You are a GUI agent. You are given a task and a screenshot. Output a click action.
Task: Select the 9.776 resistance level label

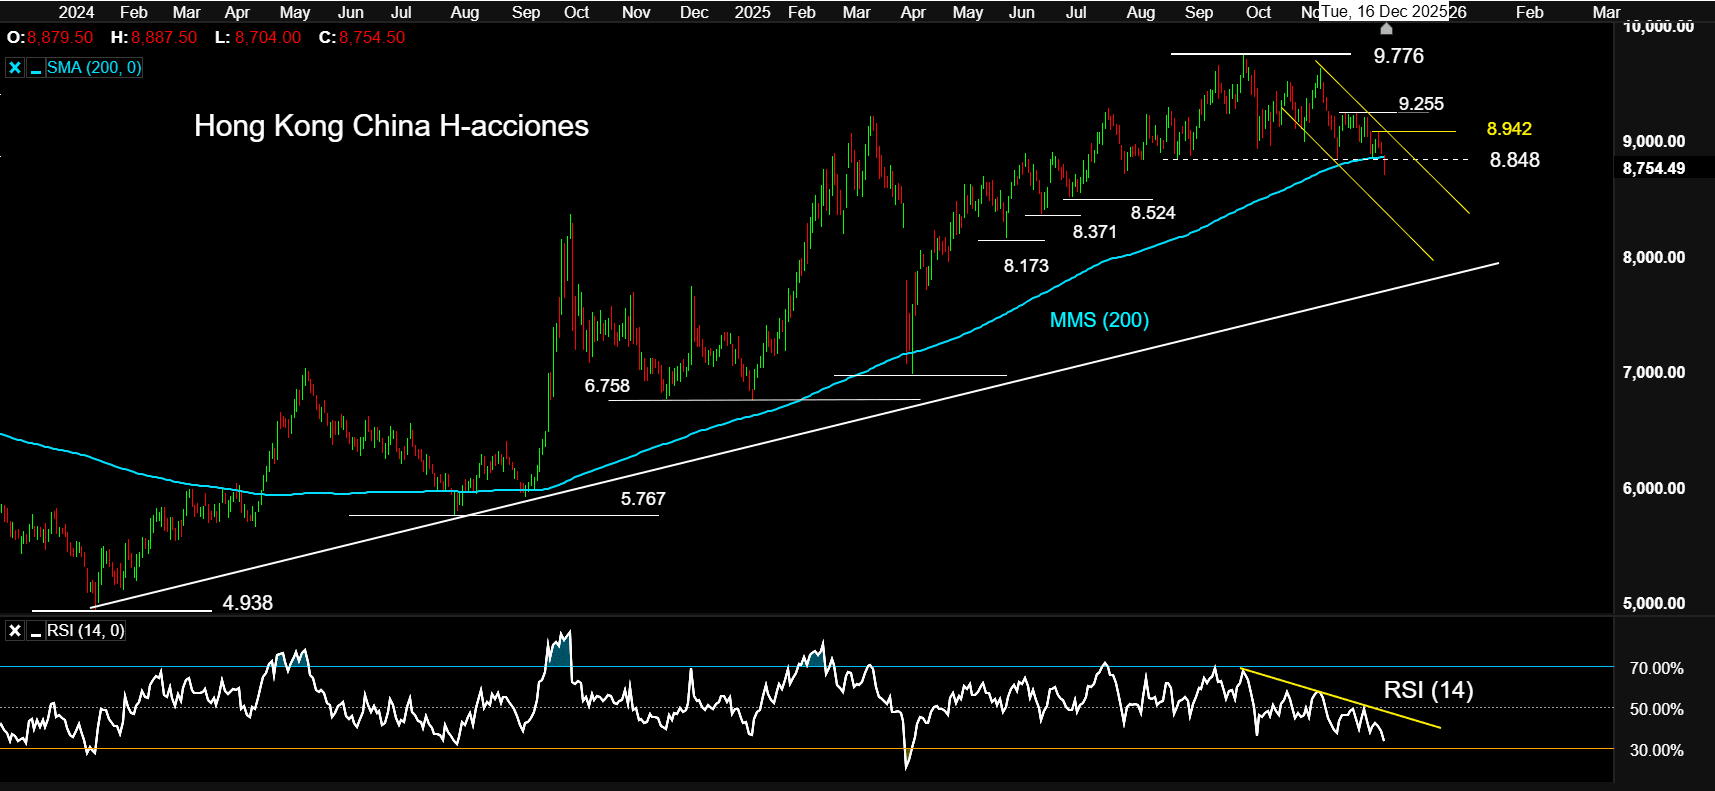[x=1398, y=56]
